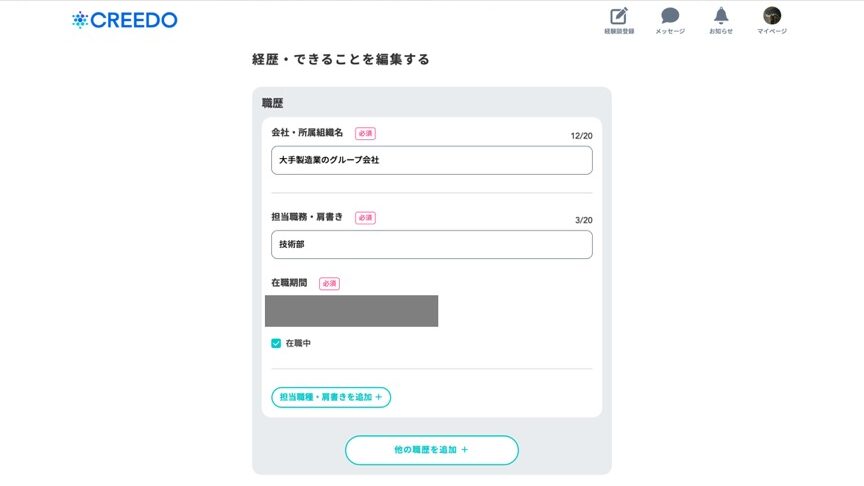This screenshot has width=864, height=486.
Task: Focus the 担当職務・肩書き field containing 技術部
Action: 431,245
